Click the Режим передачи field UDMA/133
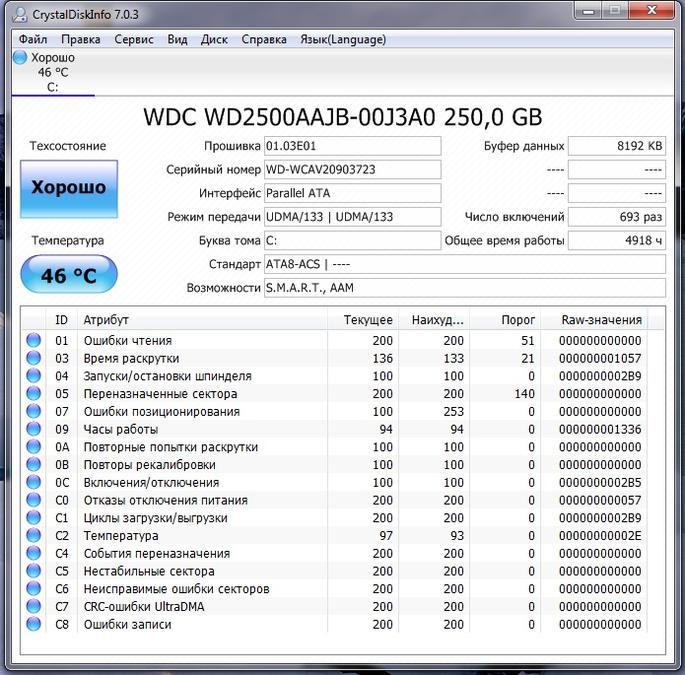Image resolution: width=685 pixels, height=675 pixels. 353,217
